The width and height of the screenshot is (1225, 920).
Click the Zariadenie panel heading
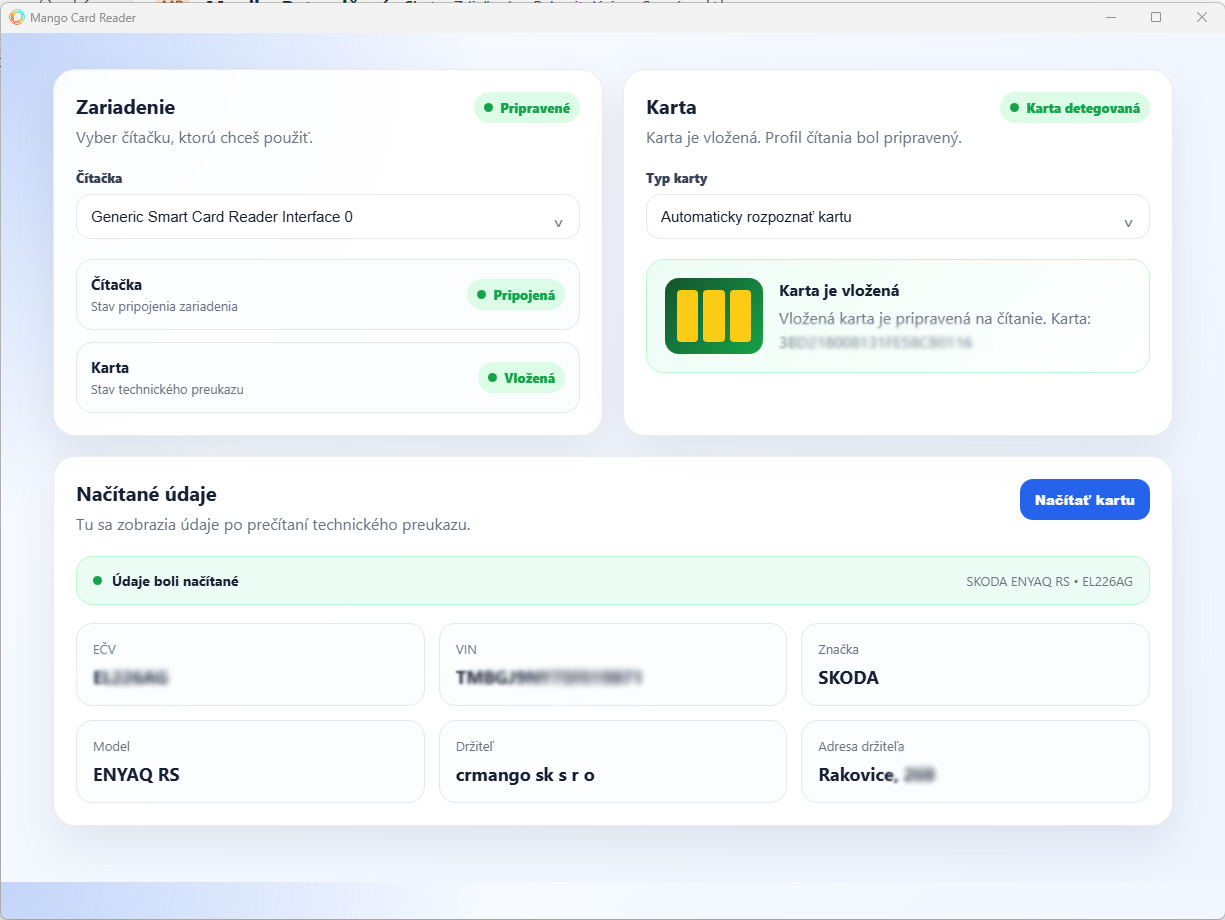[126, 107]
